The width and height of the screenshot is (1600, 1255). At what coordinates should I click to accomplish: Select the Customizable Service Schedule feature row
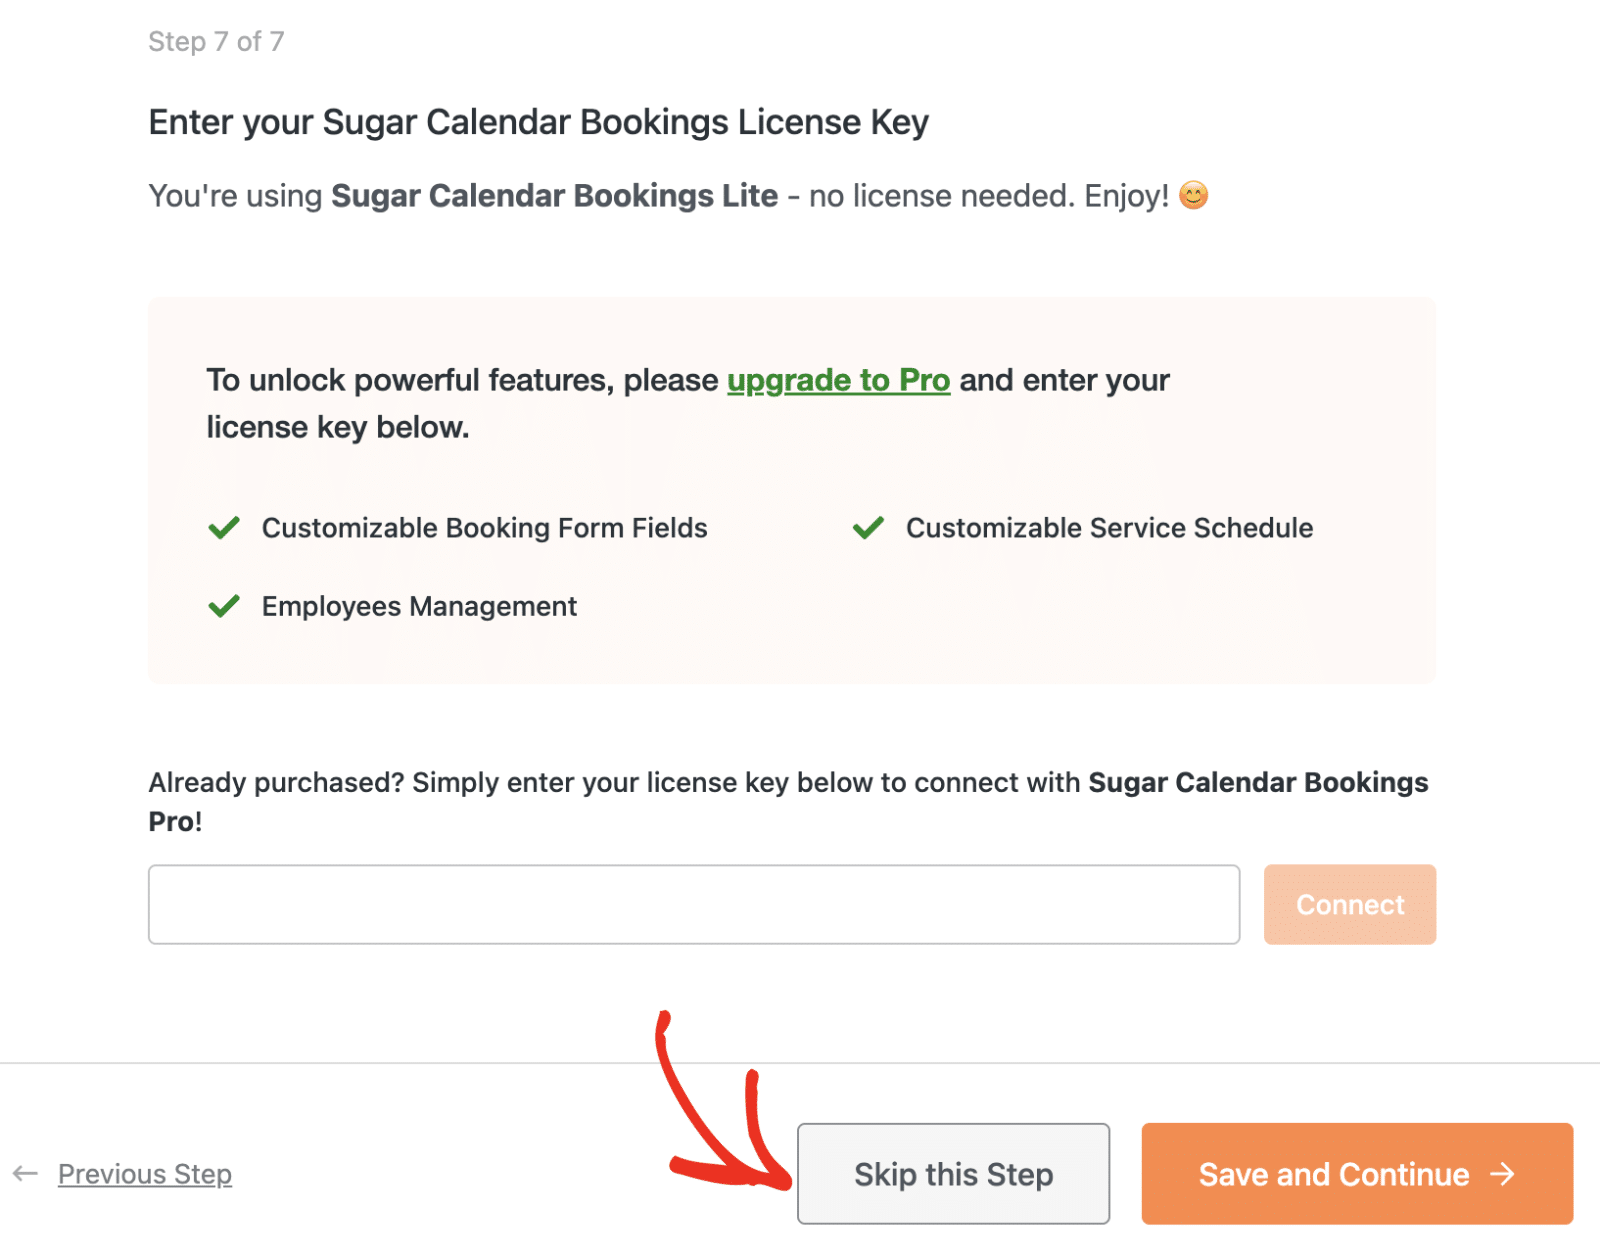click(1108, 528)
